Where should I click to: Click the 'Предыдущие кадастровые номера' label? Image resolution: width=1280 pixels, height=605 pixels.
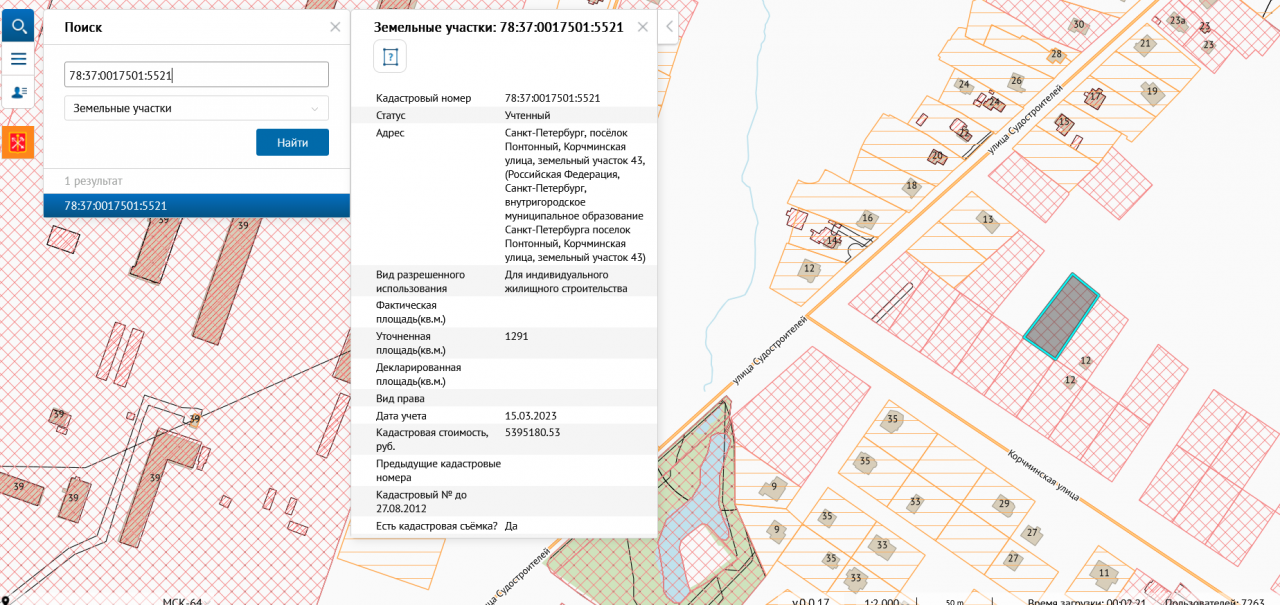pyautogui.click(x=438, y=470)
